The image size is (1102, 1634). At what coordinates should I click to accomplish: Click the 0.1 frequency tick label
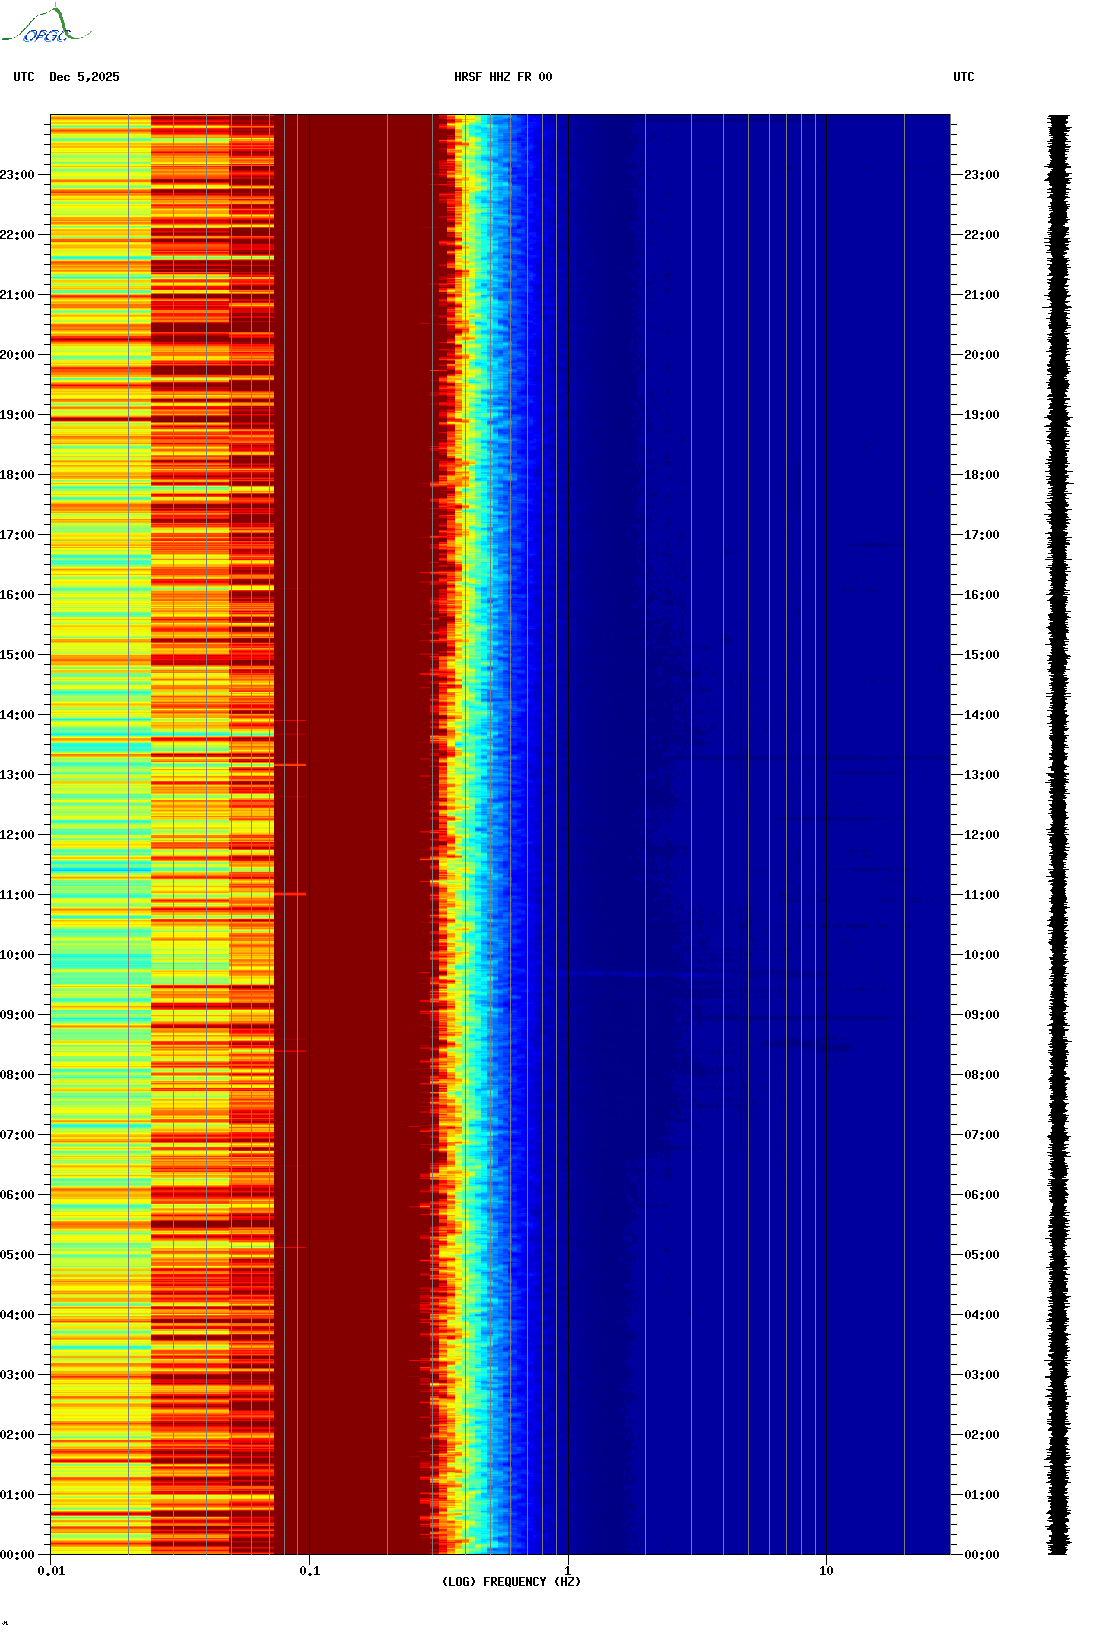click(310, 1570)
